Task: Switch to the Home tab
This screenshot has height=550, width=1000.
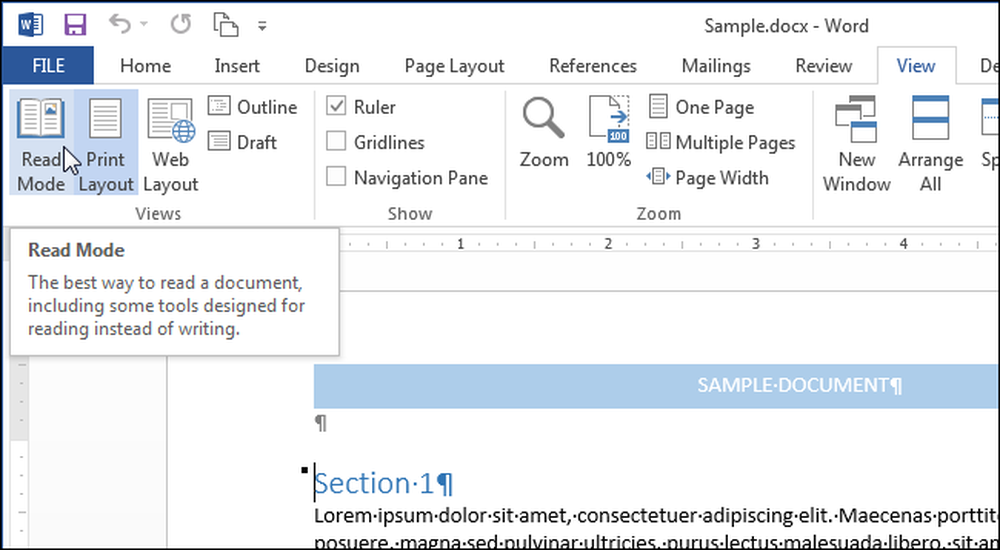Action: [145, 66]
